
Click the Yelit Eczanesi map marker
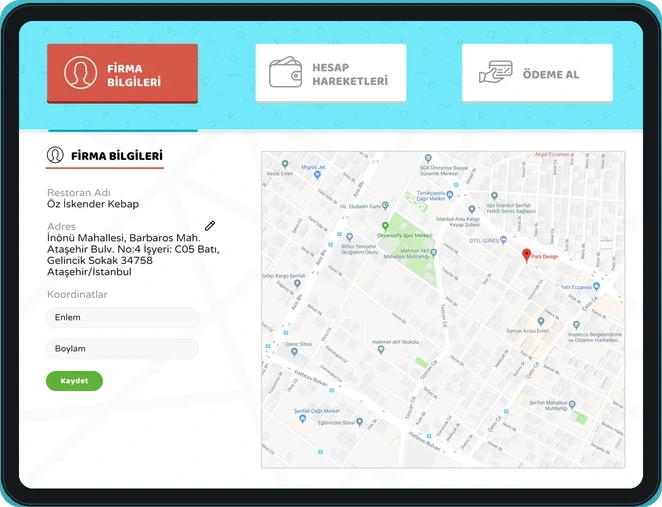click(x=596, y=287)
